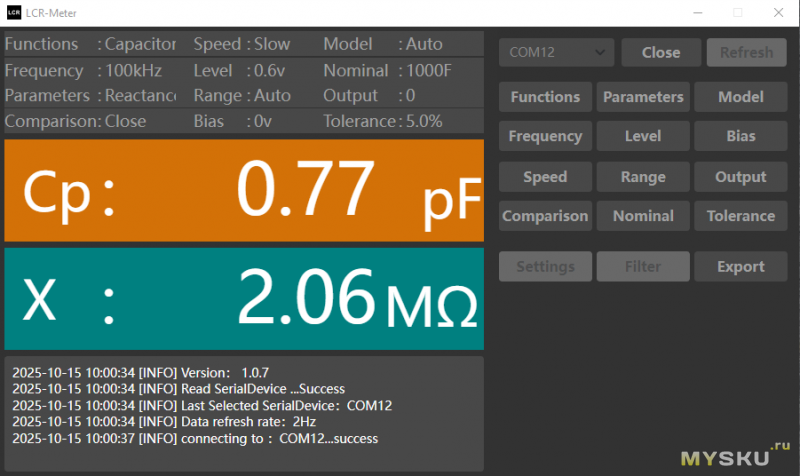
Task: Open the Bias setting button
Action: pyautogui.click(x=741, y=136)
